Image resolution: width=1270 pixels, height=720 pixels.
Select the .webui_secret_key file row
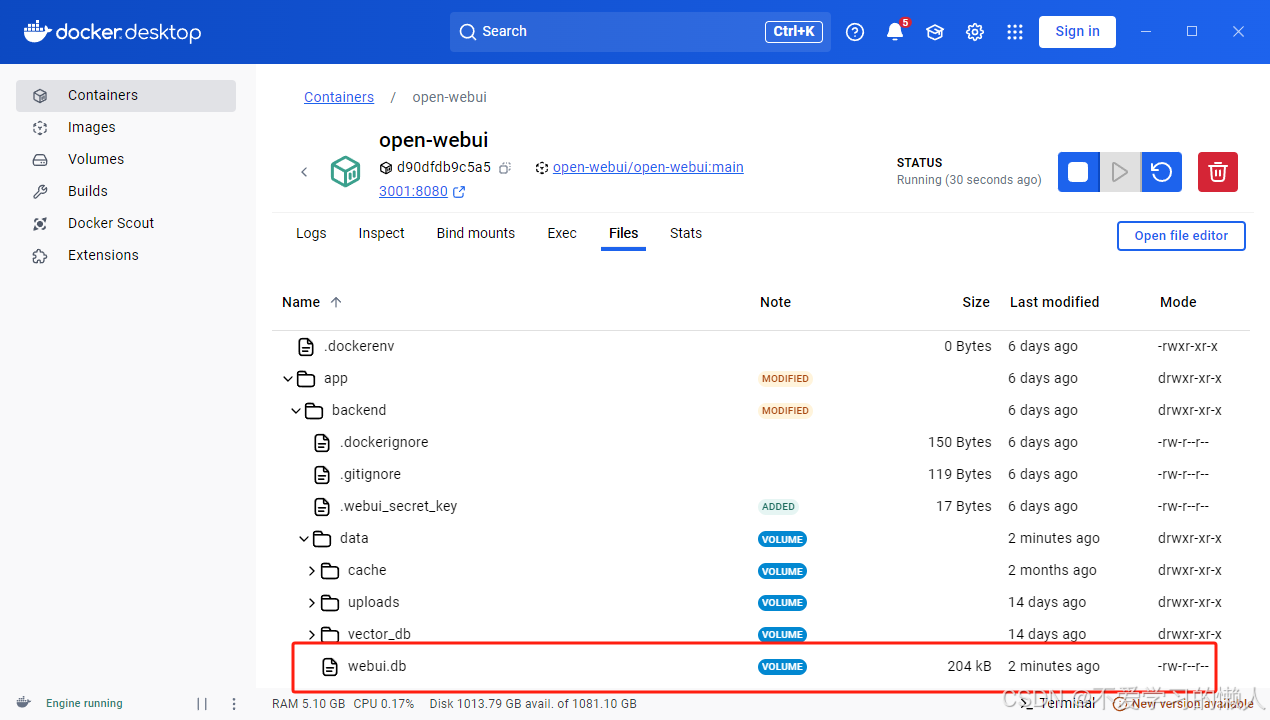pyautogui.click(x=761, y=507)
